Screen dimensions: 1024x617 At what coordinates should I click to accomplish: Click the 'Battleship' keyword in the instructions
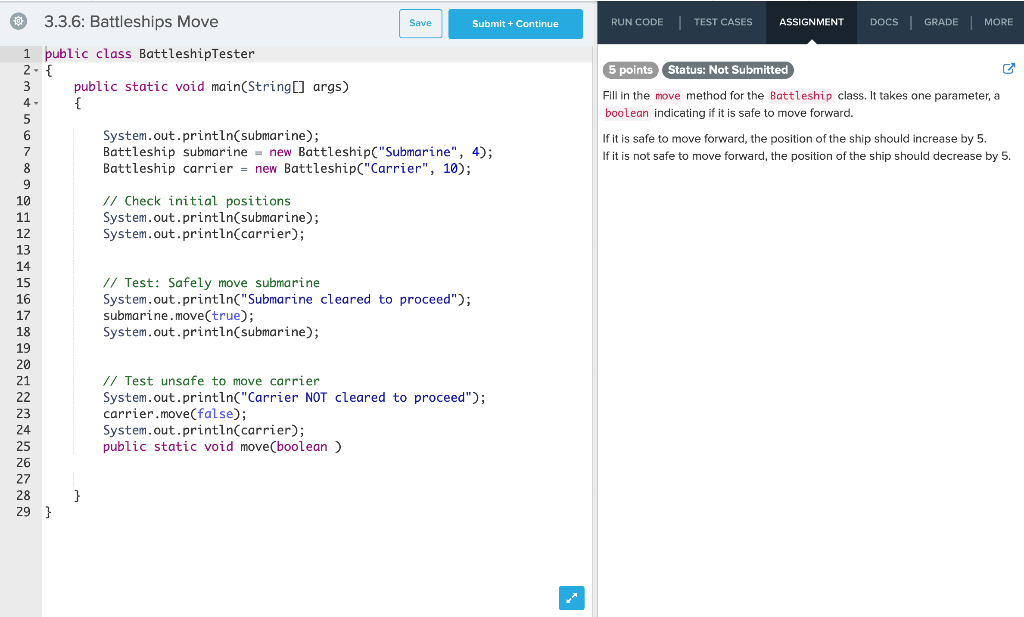[x=801, y=96]
